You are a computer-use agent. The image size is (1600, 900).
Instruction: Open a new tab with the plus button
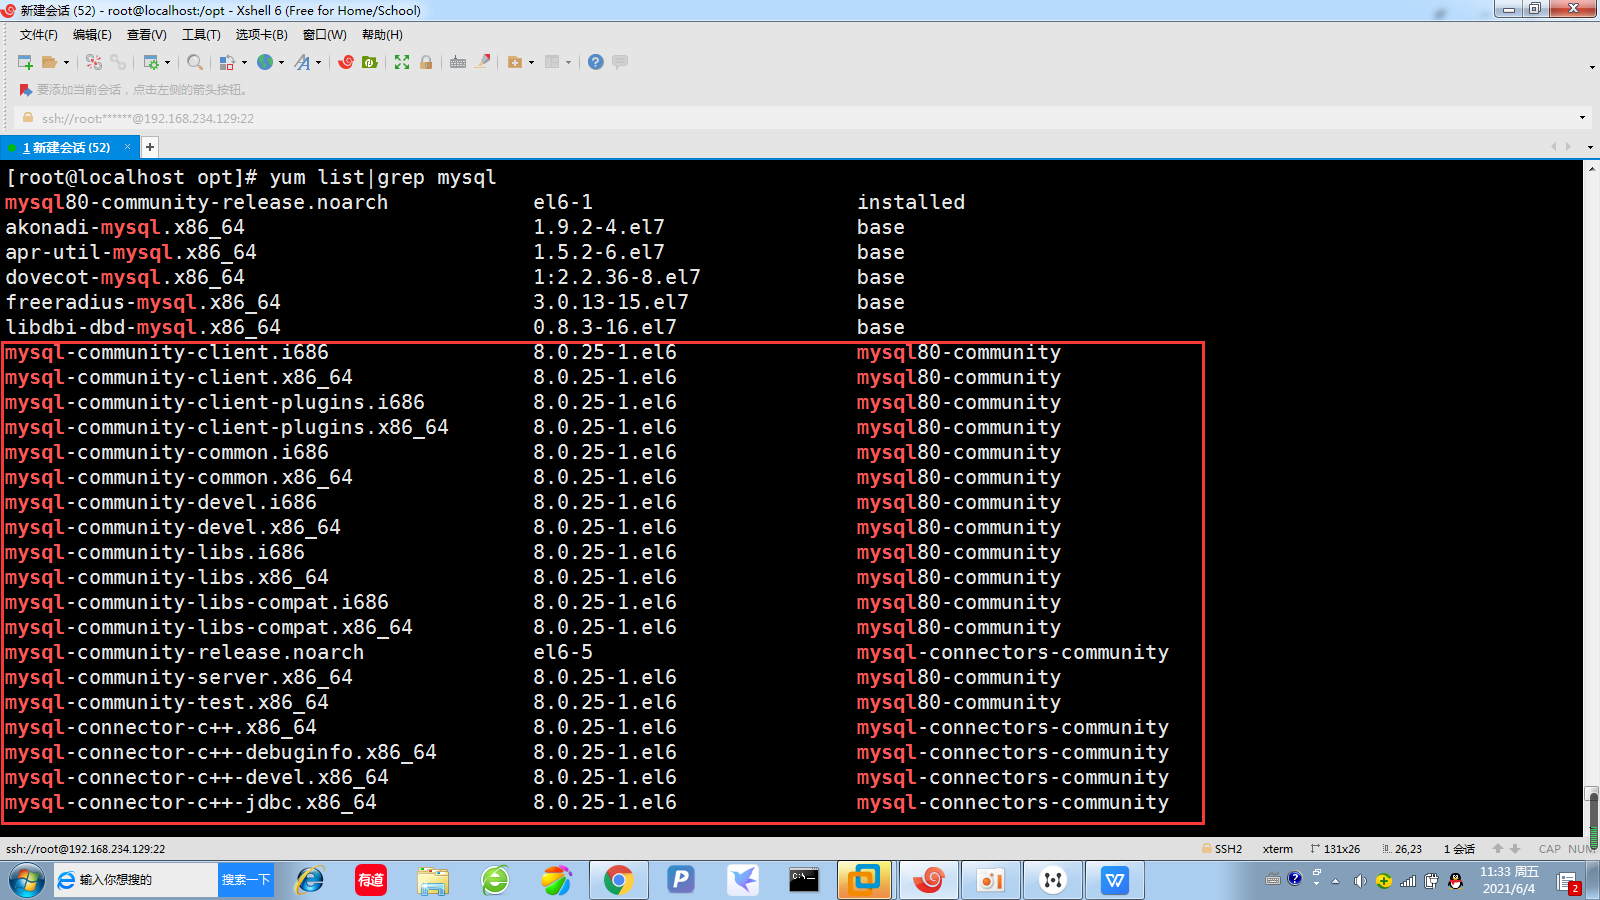point(149,146)
